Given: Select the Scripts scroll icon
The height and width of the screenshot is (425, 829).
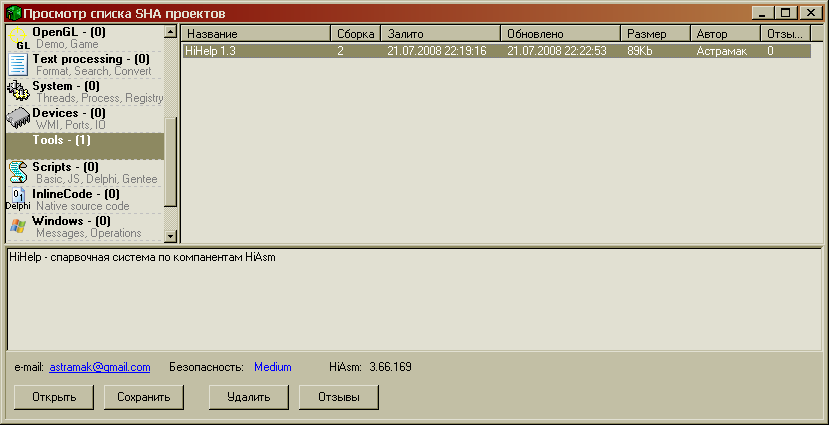Looking at the screenshot, I should coord(18,173).
